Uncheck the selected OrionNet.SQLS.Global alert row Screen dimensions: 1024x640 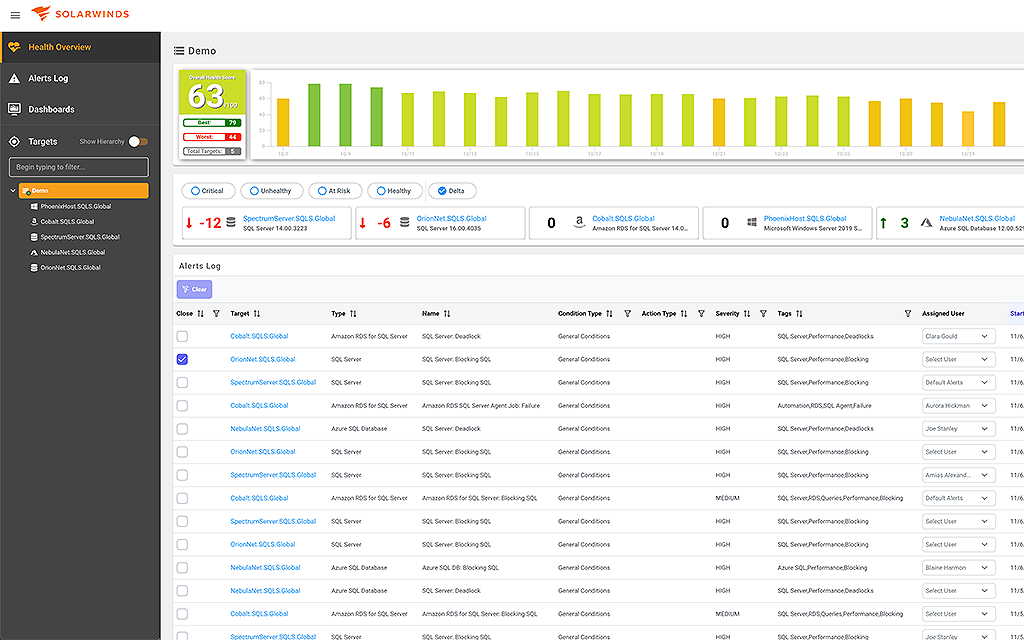click(x=182, y=359)
